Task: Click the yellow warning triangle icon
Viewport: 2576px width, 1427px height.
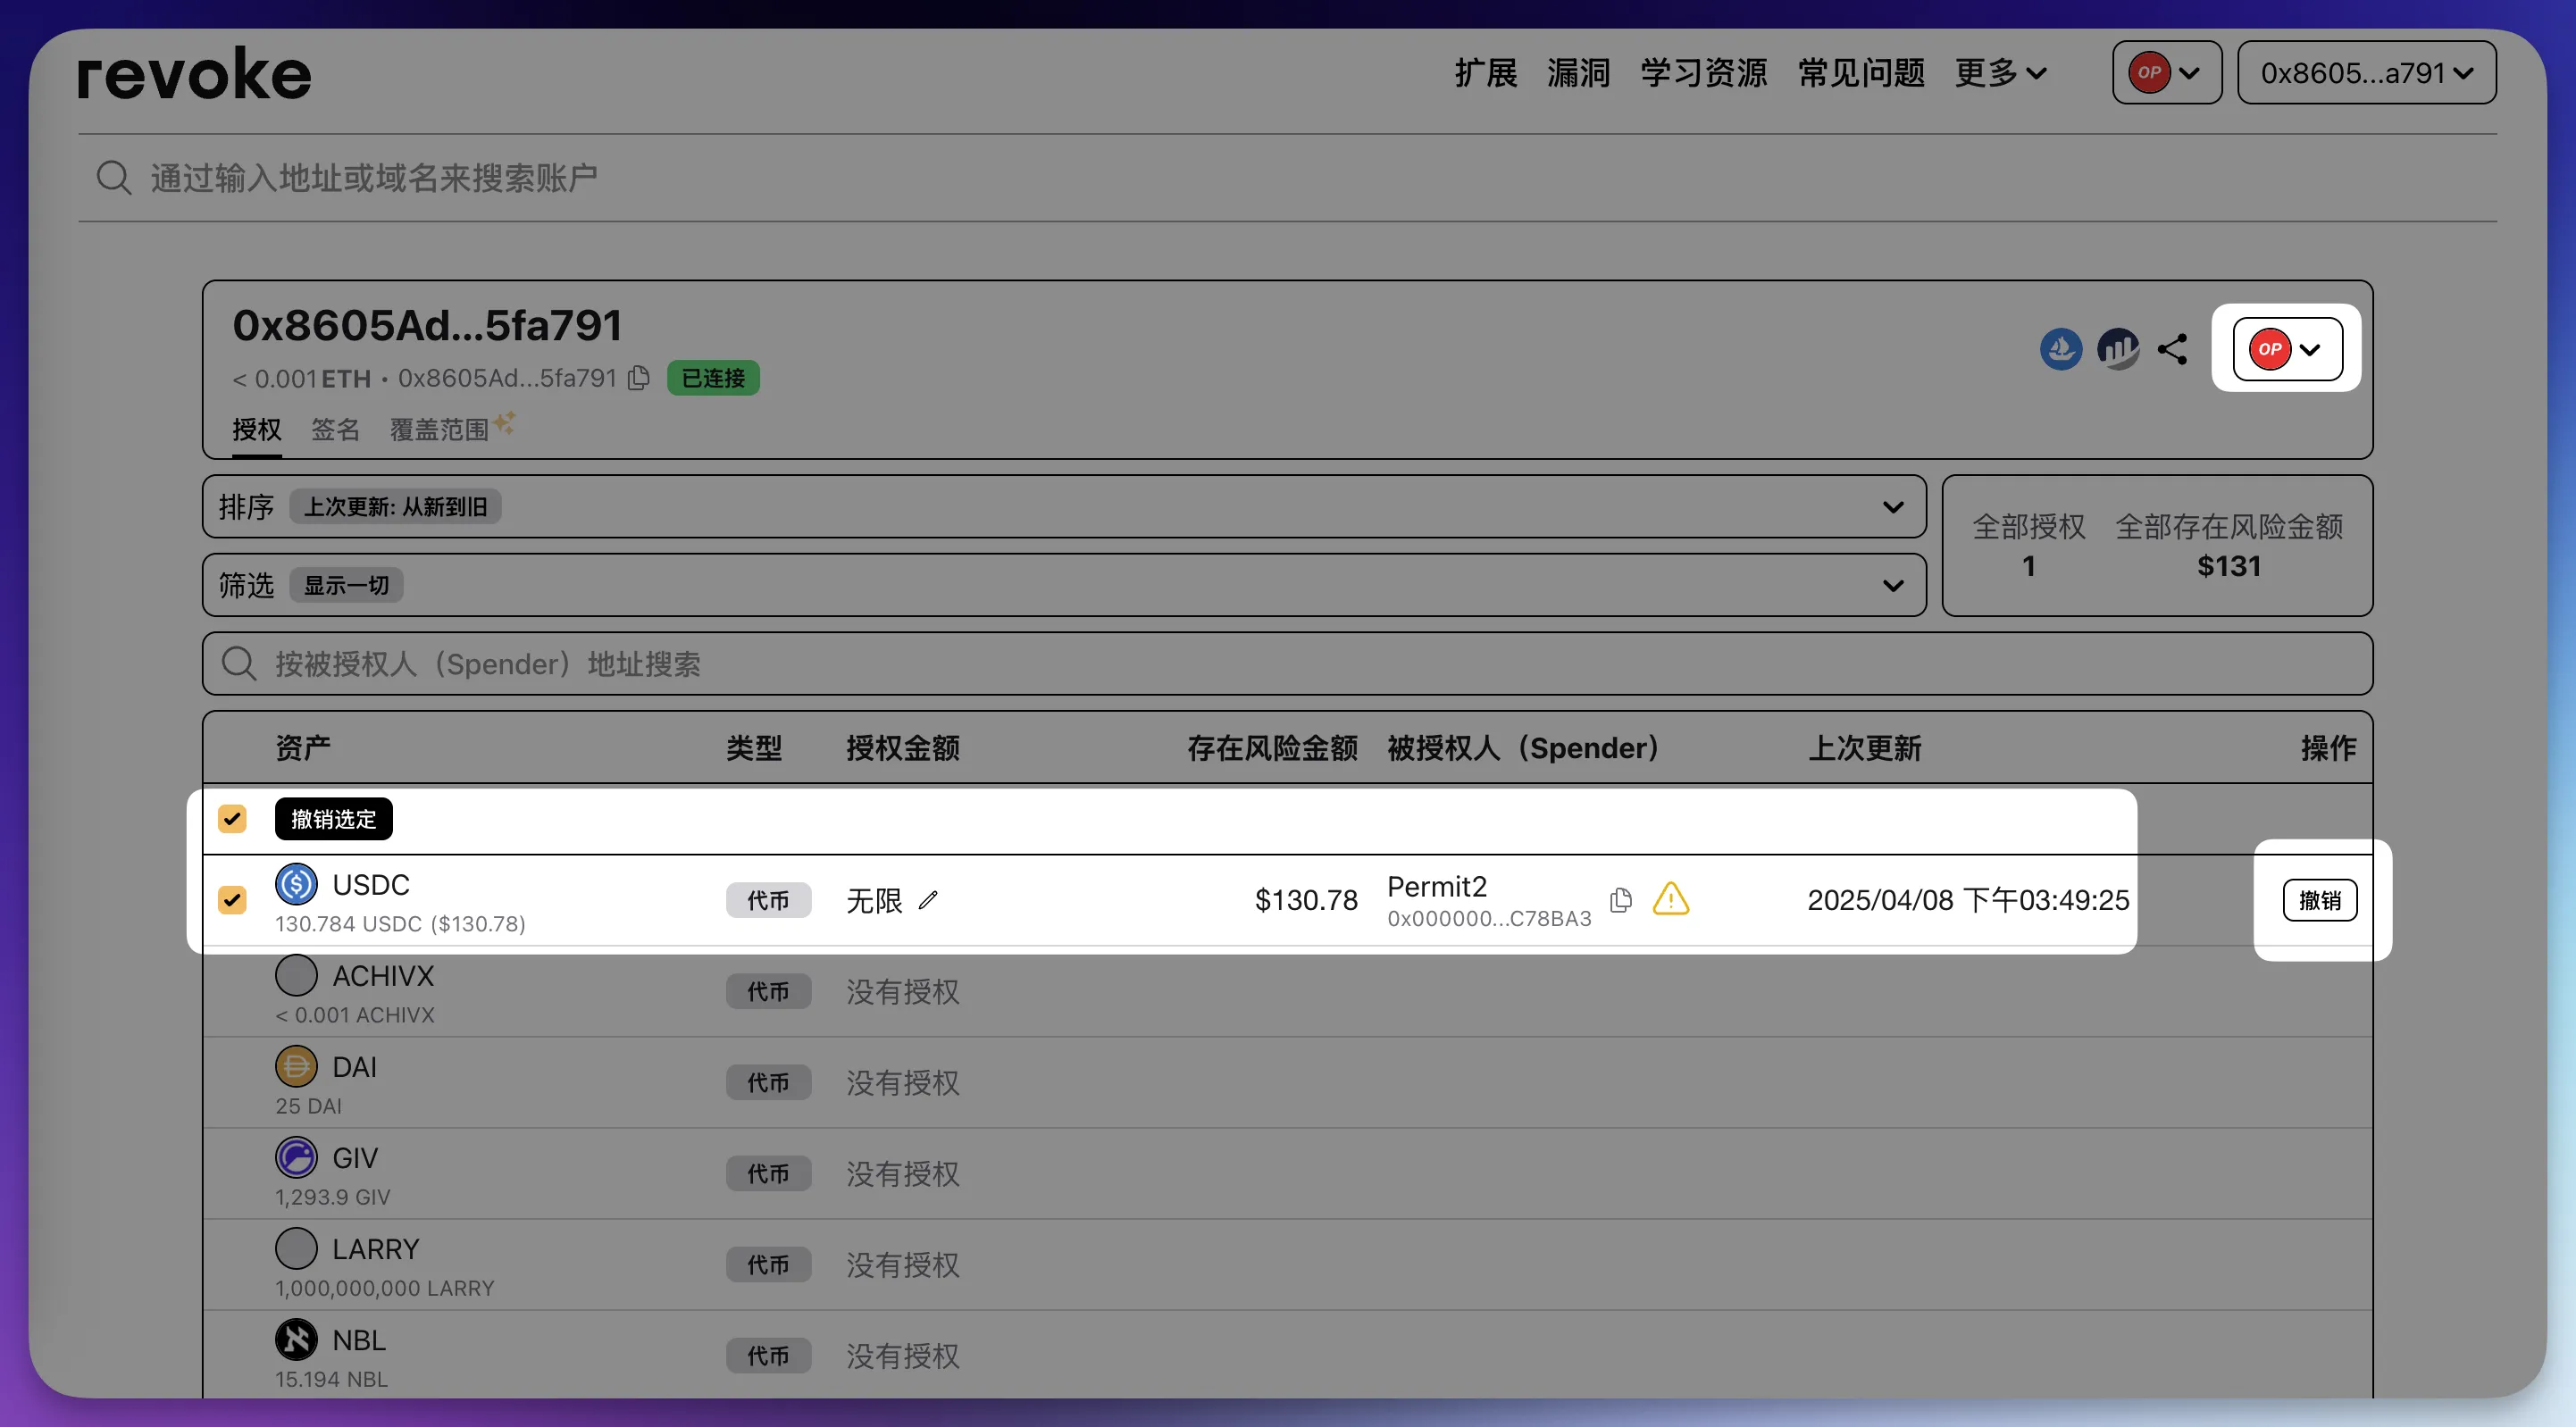Action: point(1670,899)
